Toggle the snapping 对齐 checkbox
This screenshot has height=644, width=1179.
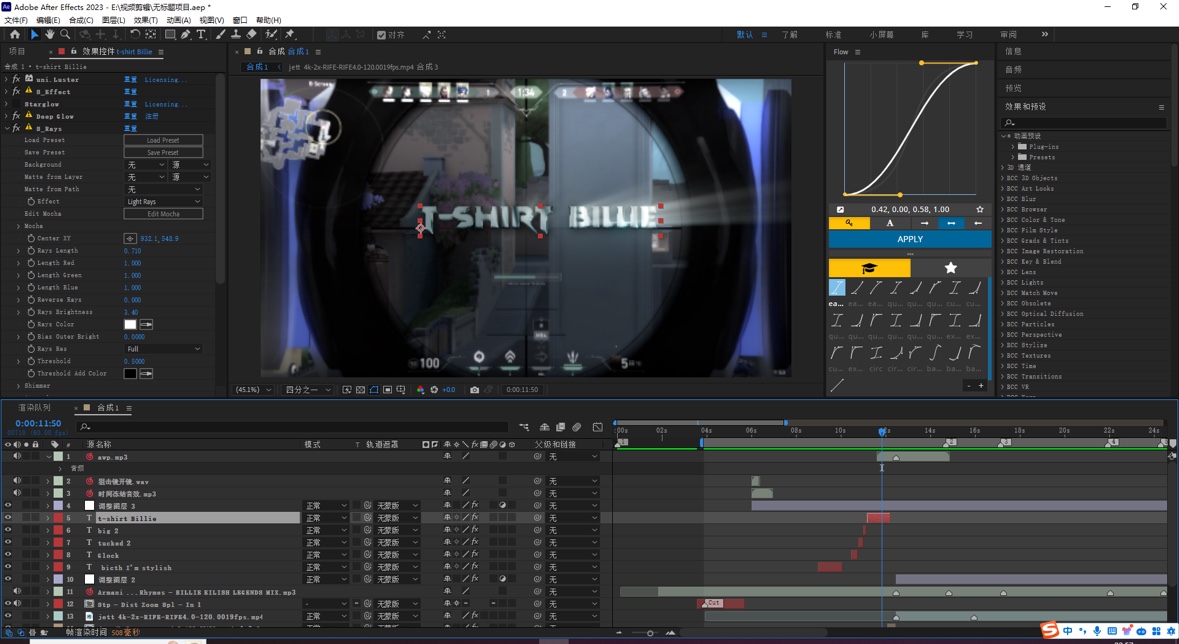tap(381, 35)
